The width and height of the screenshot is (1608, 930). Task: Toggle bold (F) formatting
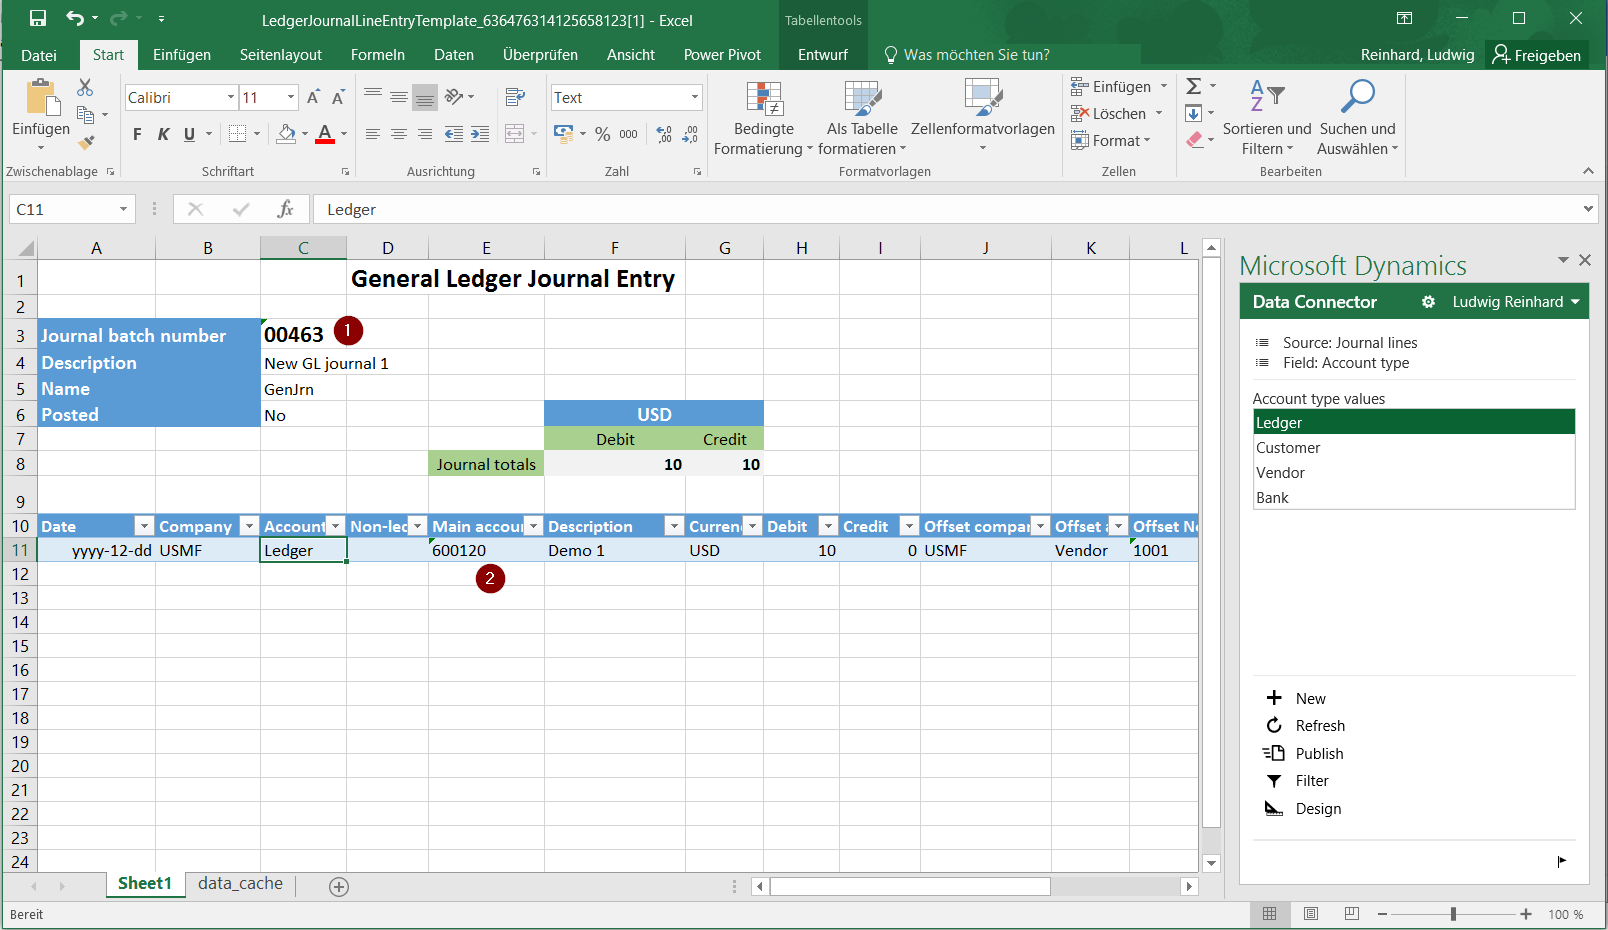137,134
